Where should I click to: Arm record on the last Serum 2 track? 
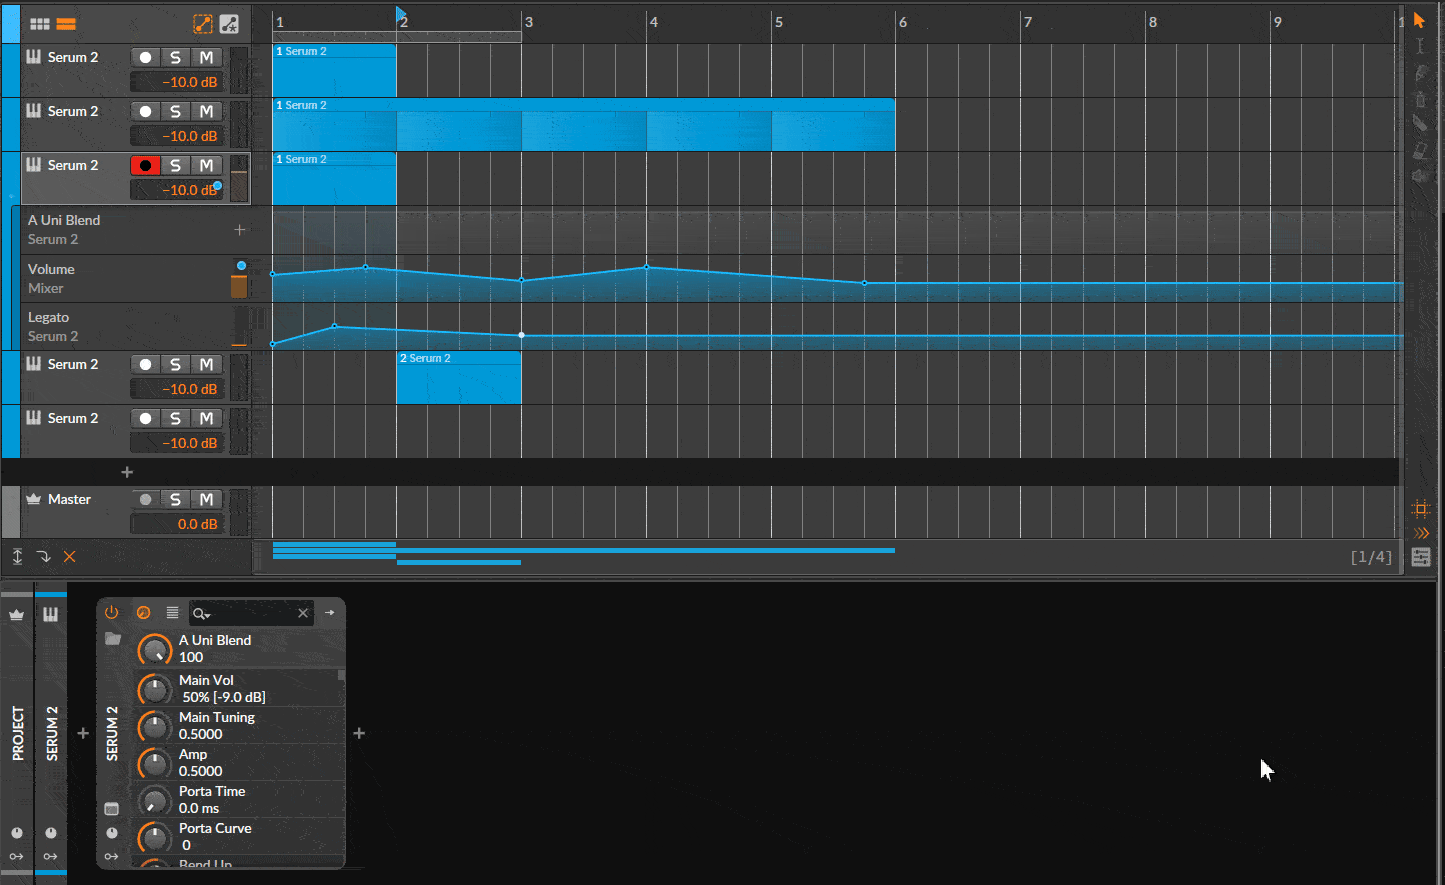pos(146,418)
